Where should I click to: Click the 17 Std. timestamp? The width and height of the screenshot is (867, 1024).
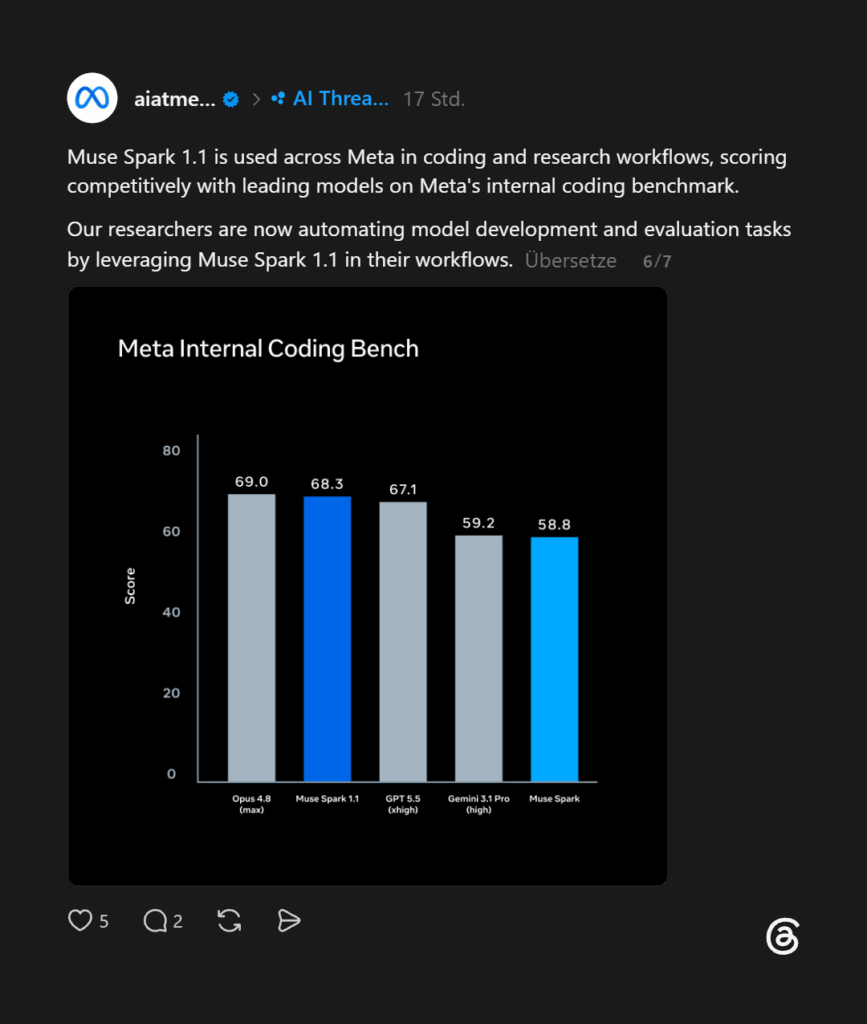(434, 99)
